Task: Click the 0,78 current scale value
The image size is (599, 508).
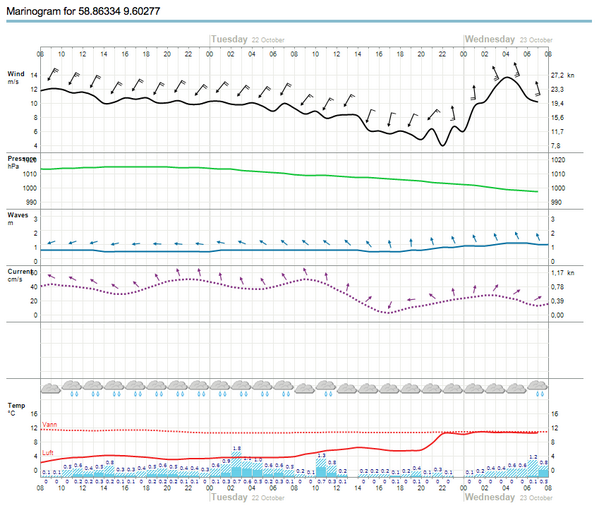Action: coord(557,287)
